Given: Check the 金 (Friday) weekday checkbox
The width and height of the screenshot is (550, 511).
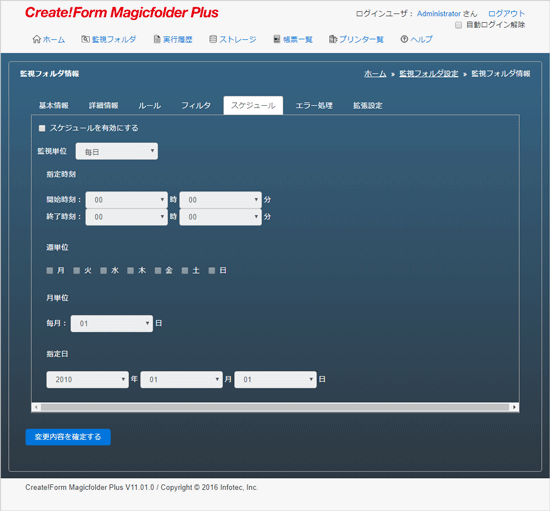Looking at the screenshot, I should 158,270.
